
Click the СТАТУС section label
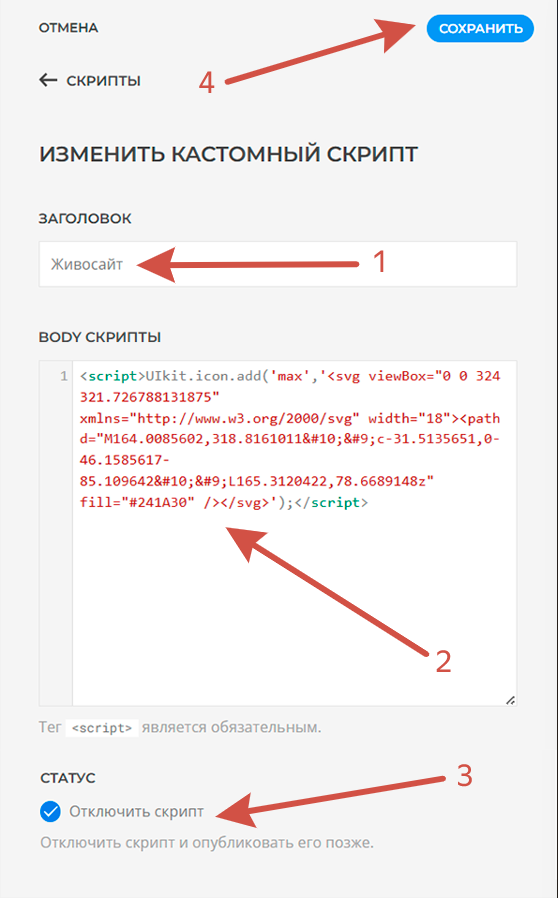pos(68,778)
